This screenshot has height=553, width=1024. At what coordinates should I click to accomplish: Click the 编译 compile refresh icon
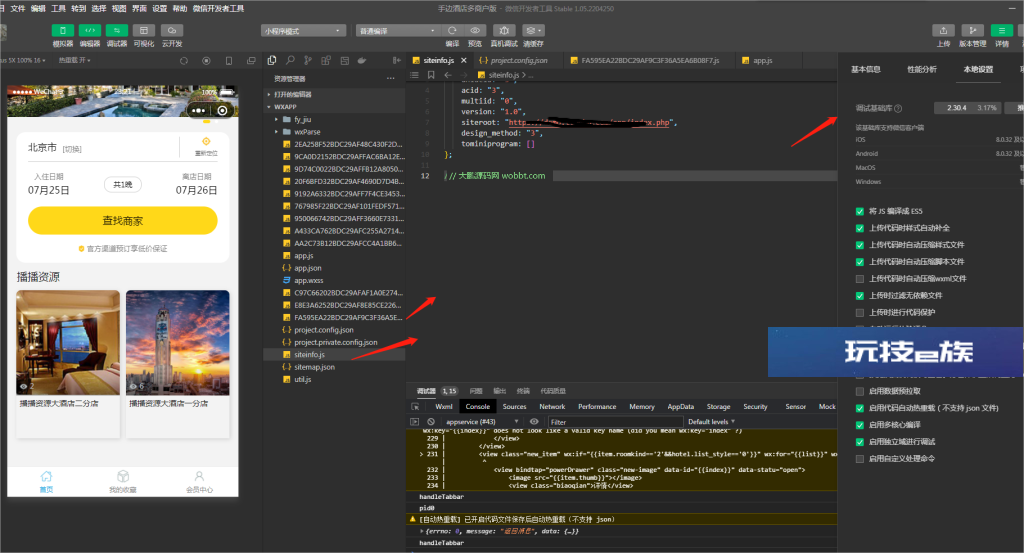(452, 30)
